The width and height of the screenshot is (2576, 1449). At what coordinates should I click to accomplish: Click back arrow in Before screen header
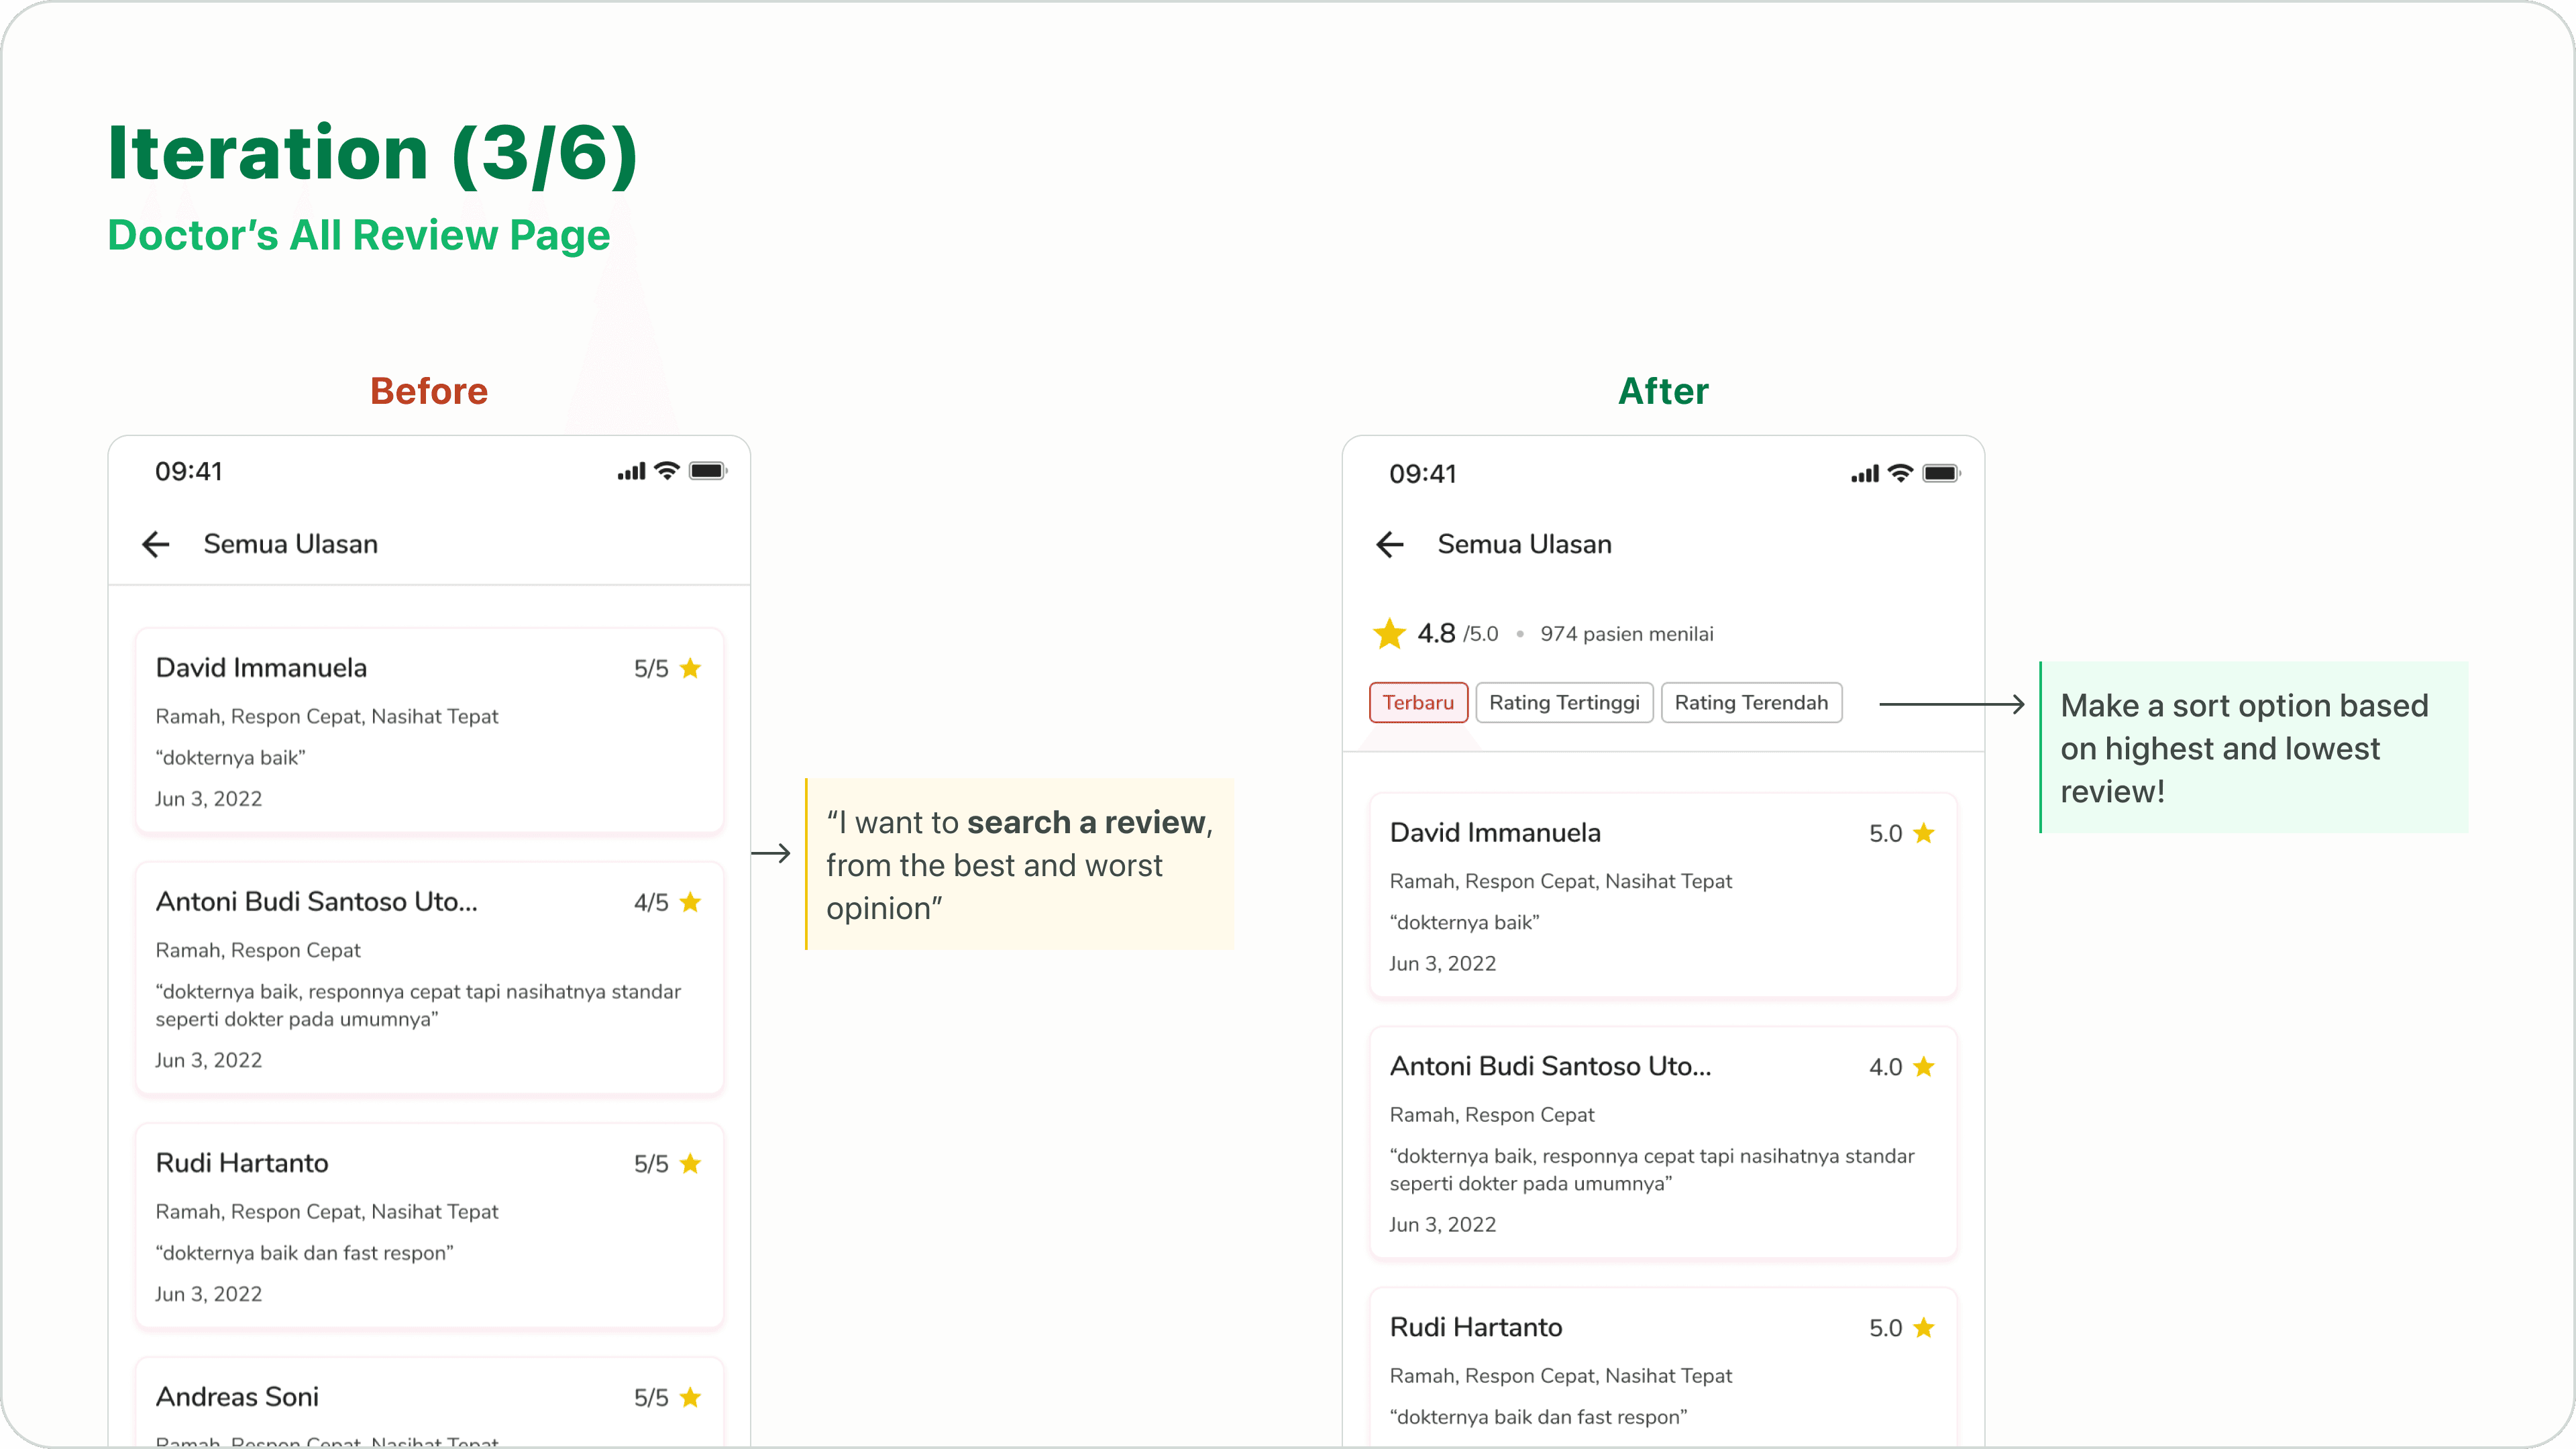coord(156,544)
